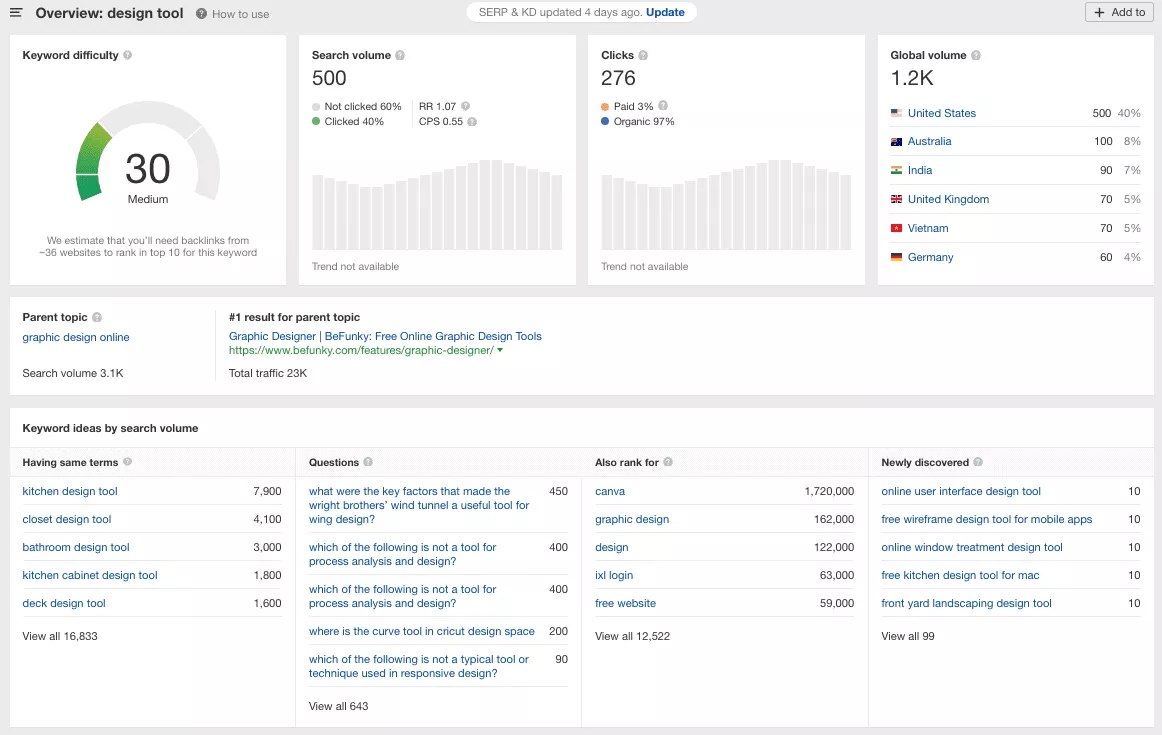This screenshot has width=1162, height=735.
Task: Click help icon beside Search volume
Action: click(x=400, y=56)
